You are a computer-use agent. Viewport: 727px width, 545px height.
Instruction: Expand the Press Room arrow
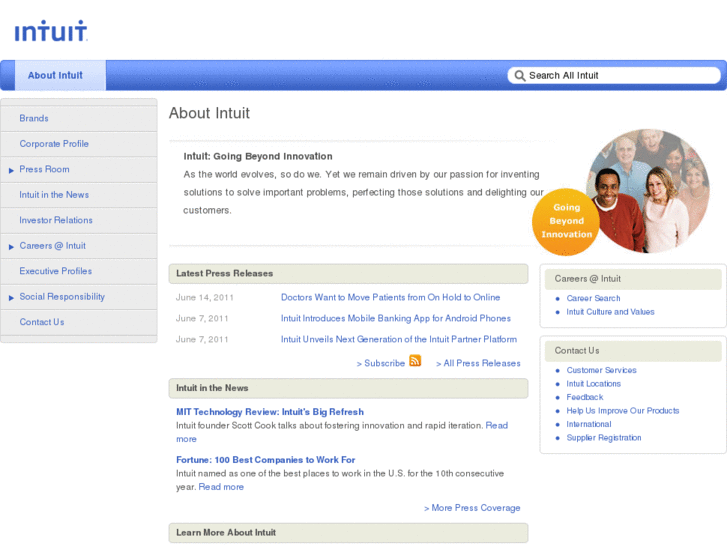click(11, 170)
